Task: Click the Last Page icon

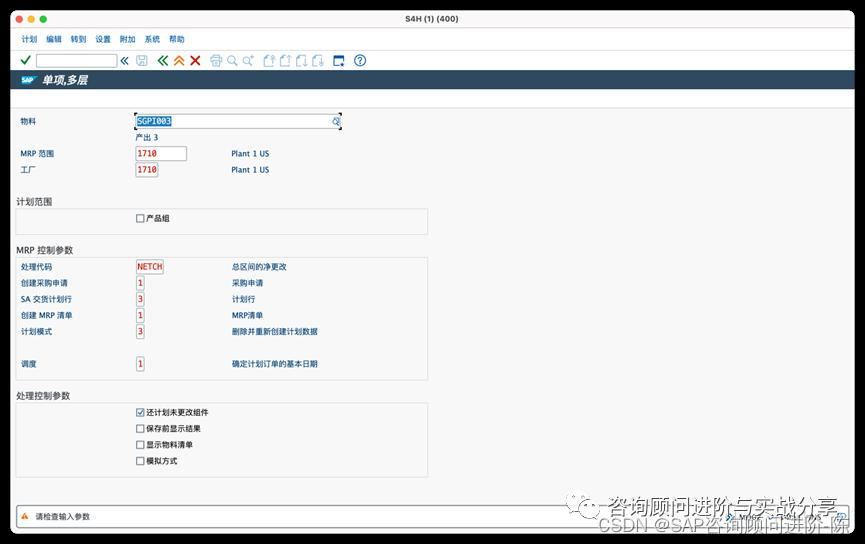Action: point(318,61)
